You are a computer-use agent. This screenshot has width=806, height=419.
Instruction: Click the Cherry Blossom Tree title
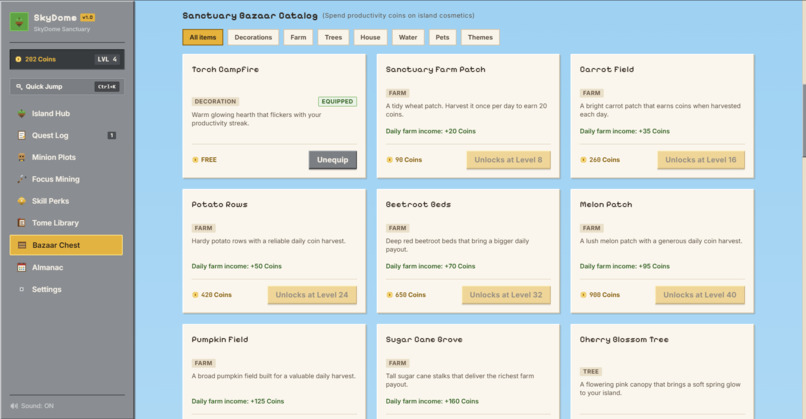point(624,339)
